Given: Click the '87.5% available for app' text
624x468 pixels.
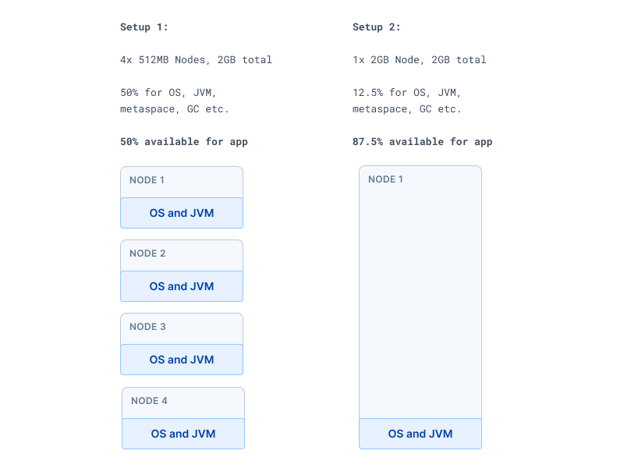Looking at the screenshot, I should click(422, 142).
